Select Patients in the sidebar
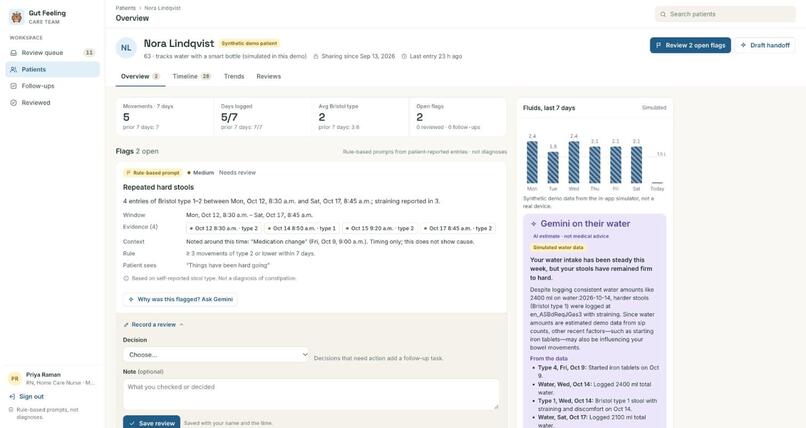Viewport: 806px width, 428px height. pyautogui.click(x=52, y=69)
